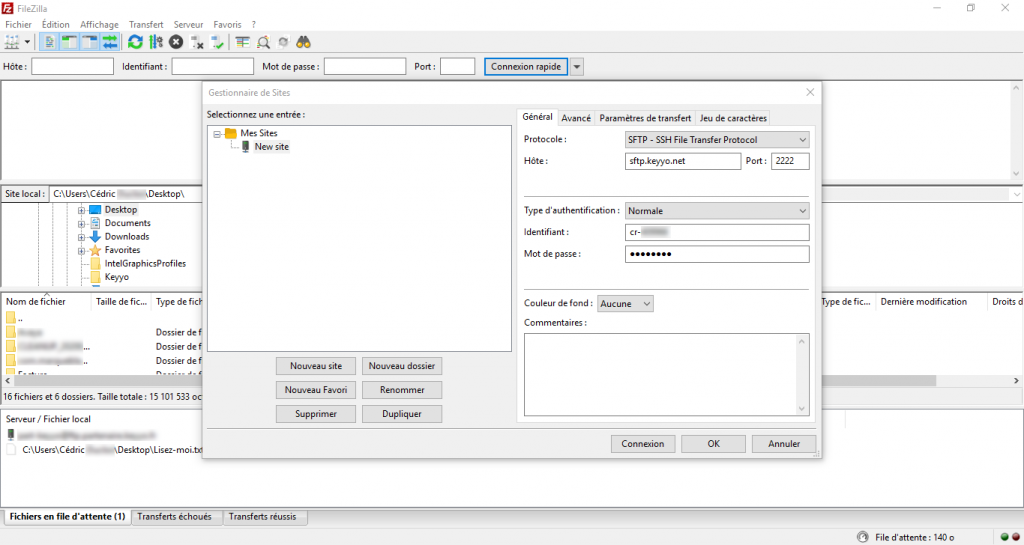Select the Keyyo folder in local tree

click(x=116, y=277)
